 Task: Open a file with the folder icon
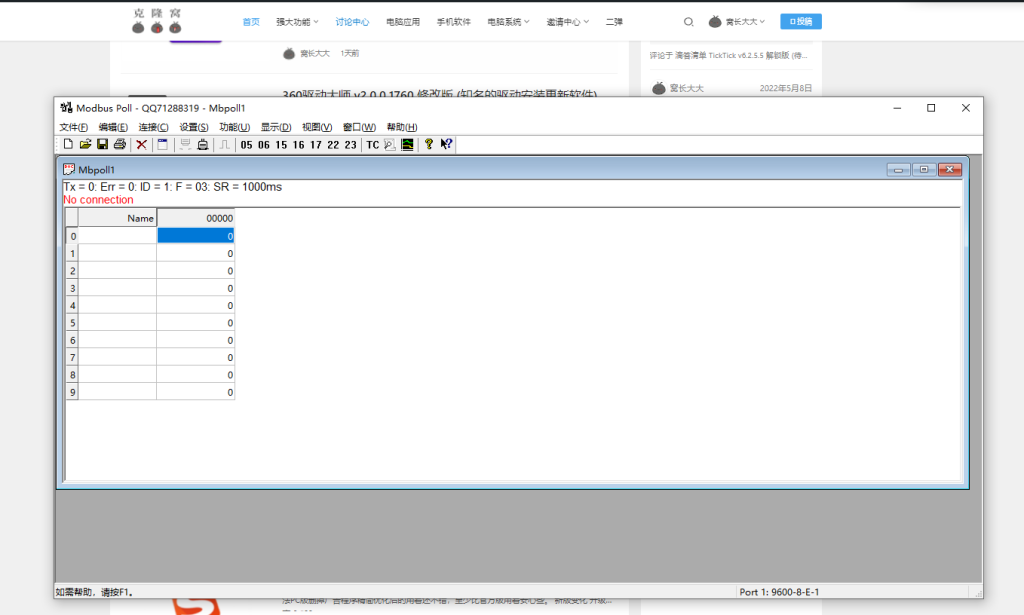pyautogui.click(x=85, y=144)
